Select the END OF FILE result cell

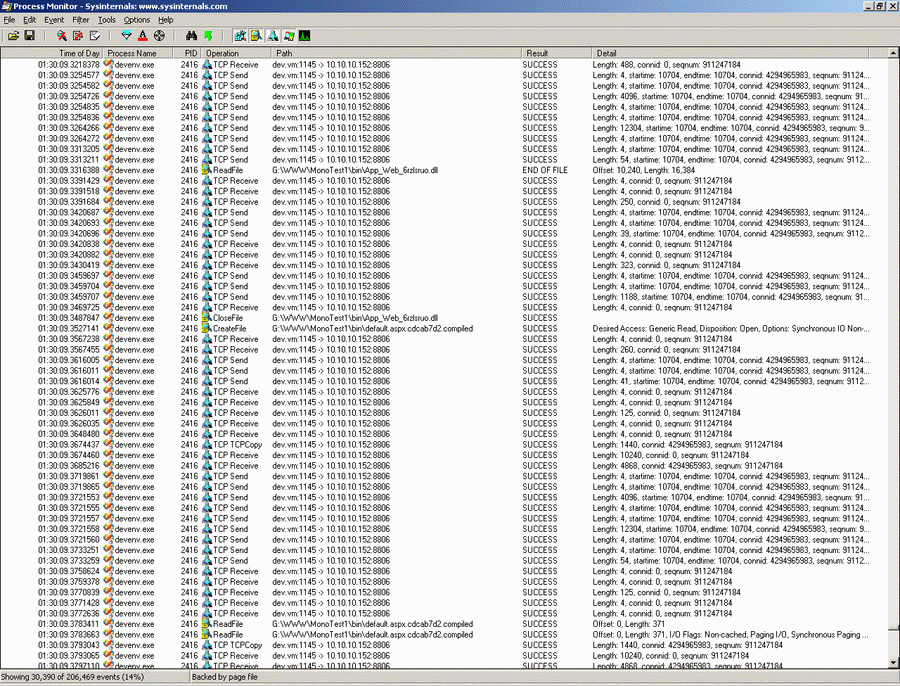coord(545,170)
